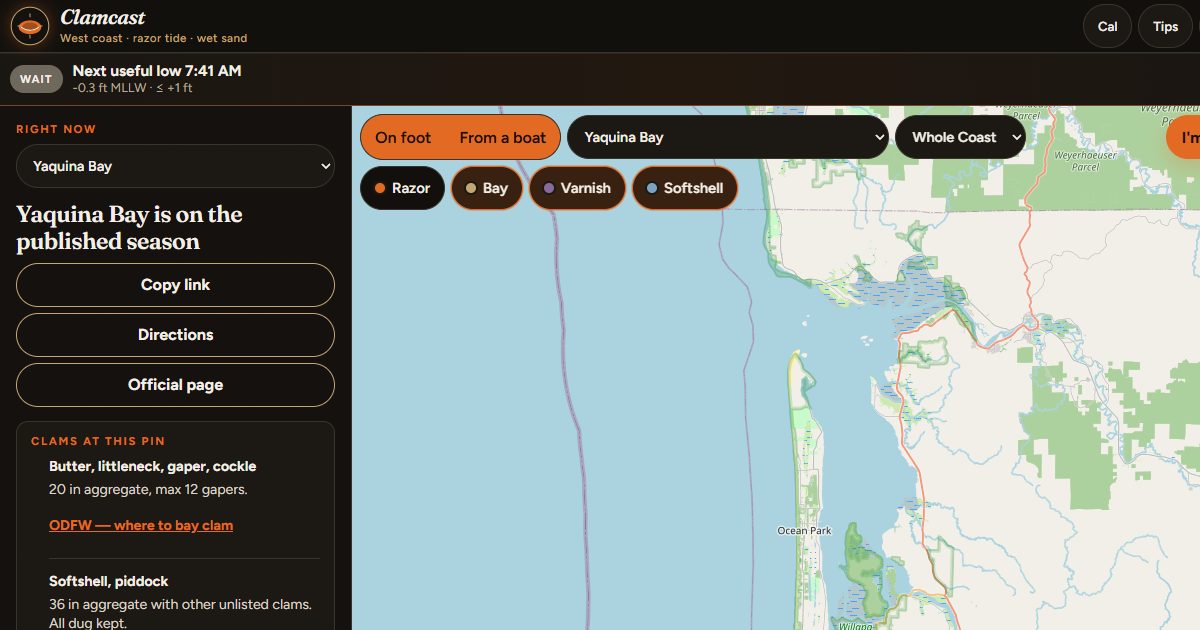Toggle the Razor clam filter
This screenshot has width=1200, height=630.
402,188
